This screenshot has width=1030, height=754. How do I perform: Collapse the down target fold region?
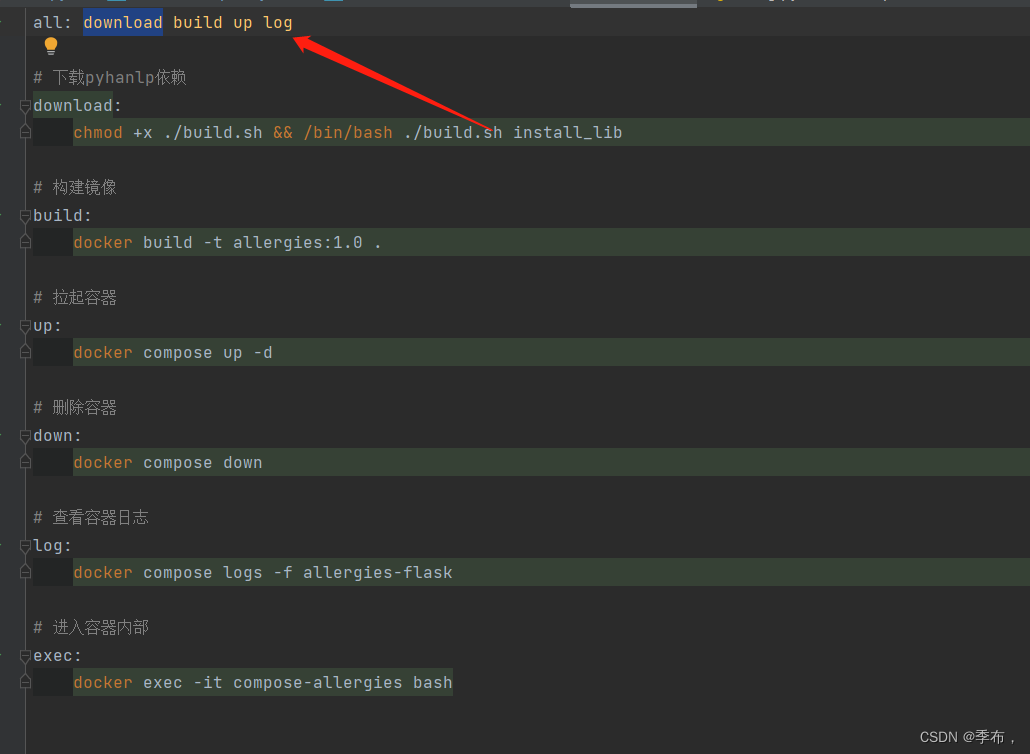pos(26,435)
